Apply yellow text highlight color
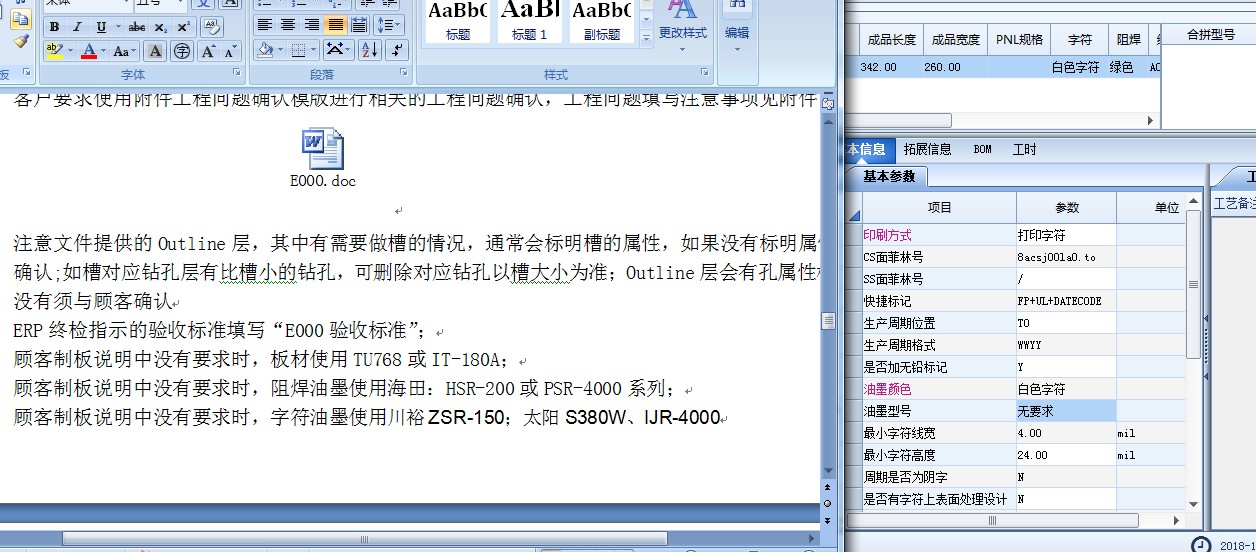 click(x=54, y=50)
